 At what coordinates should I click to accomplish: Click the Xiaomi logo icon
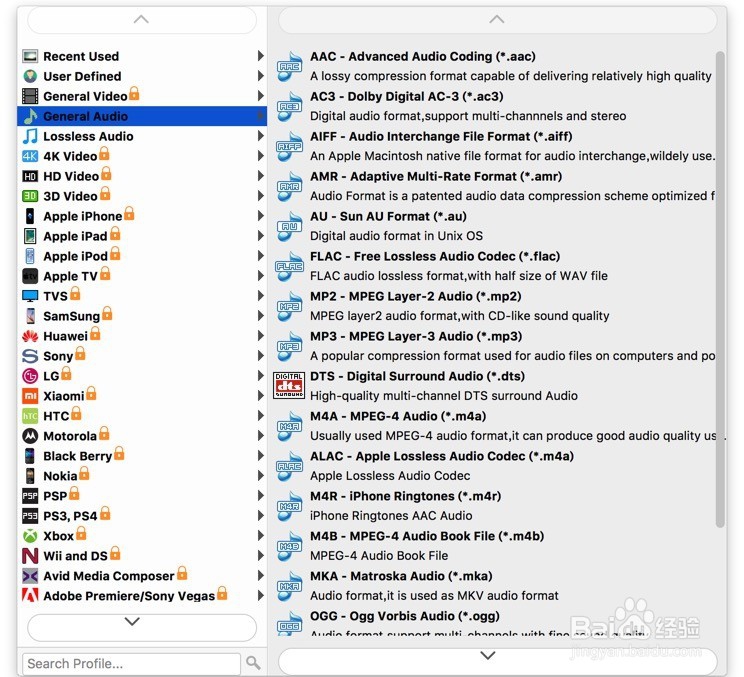click(x=30, y=396)
